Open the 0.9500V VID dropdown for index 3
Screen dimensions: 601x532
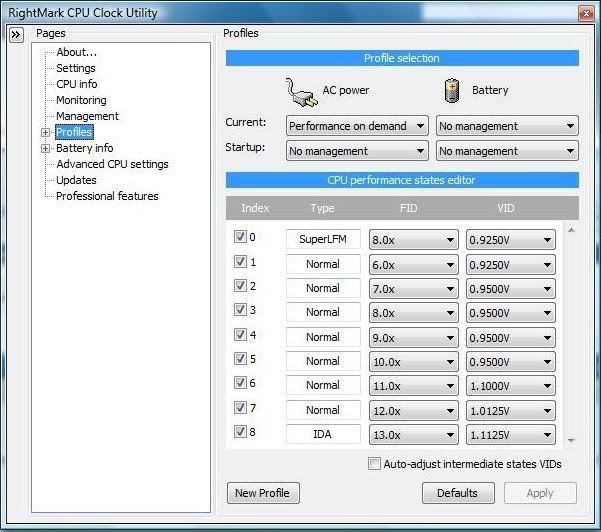511,313
